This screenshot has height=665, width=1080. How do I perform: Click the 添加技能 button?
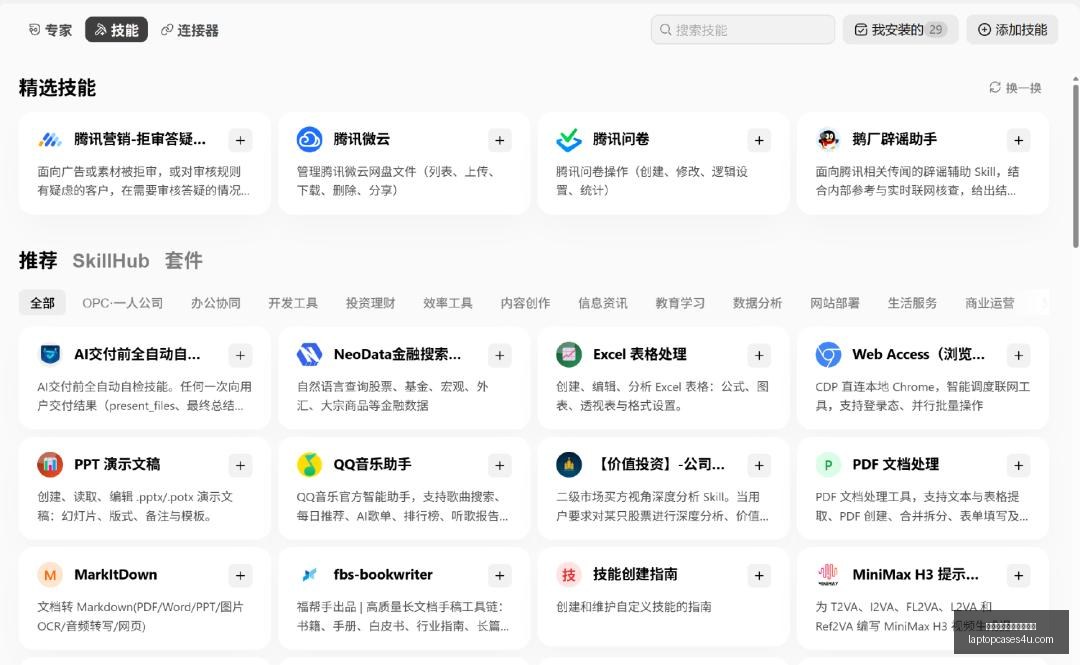(1012, 30)
